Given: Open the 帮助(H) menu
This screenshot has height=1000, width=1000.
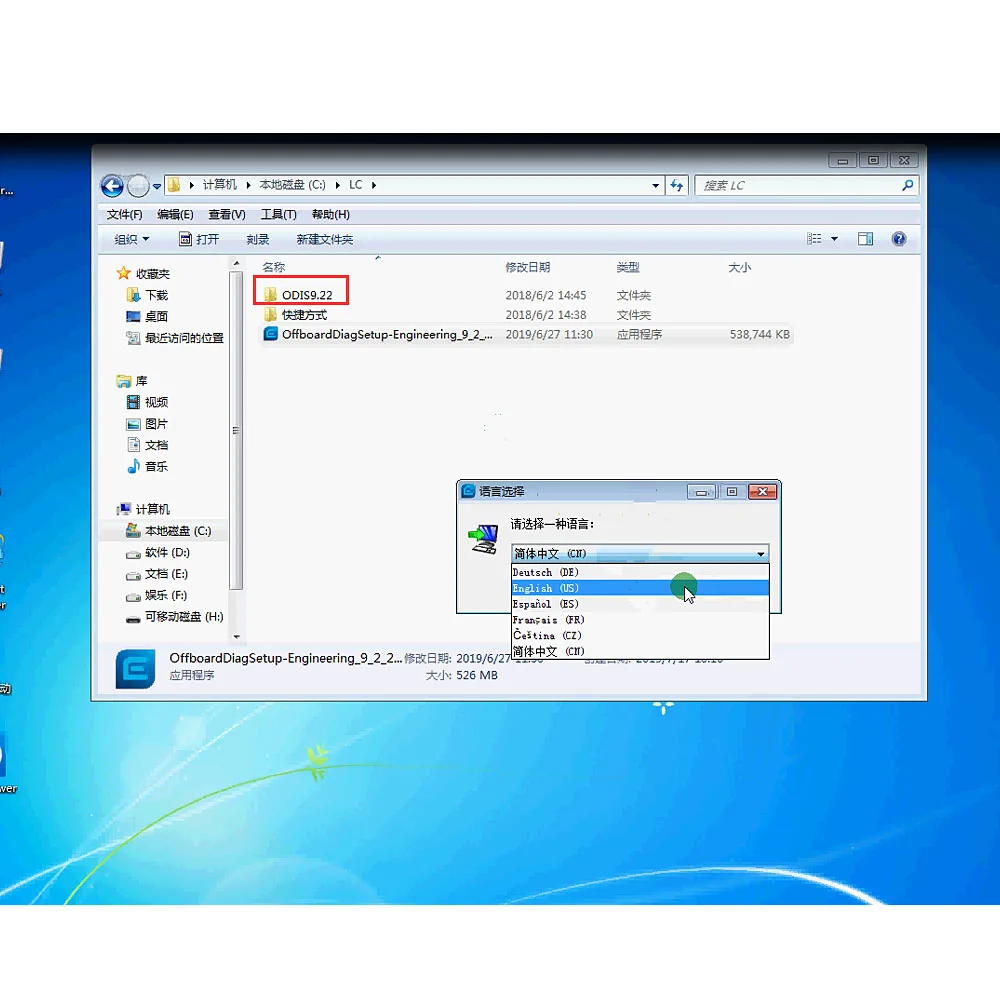Looking at the screenshot, I should tap(330, 214).
